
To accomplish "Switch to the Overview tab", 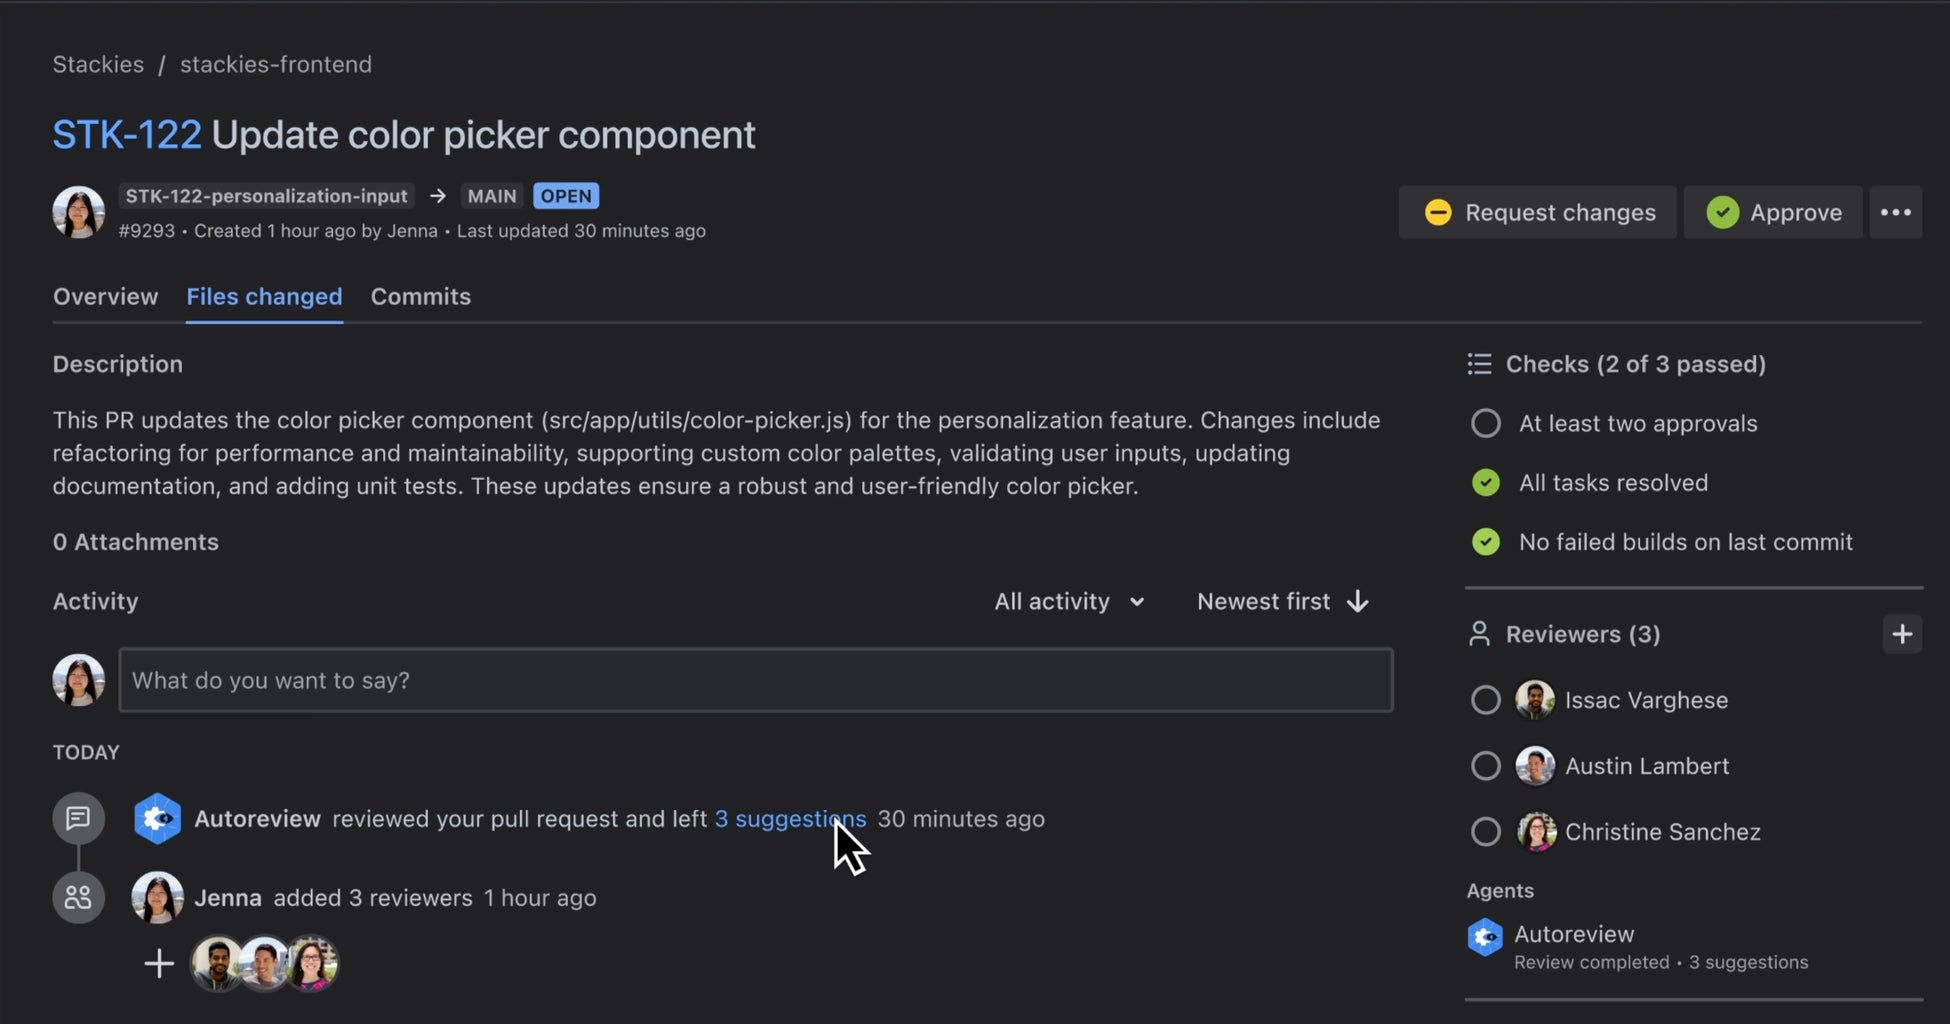I will [105, 297].
